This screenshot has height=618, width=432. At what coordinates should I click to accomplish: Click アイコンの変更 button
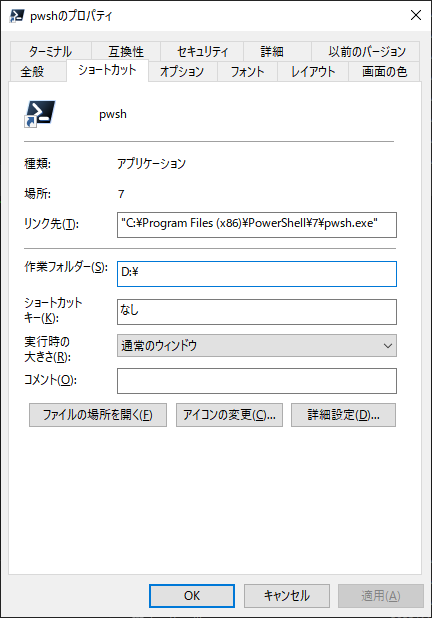click(229, 415)
